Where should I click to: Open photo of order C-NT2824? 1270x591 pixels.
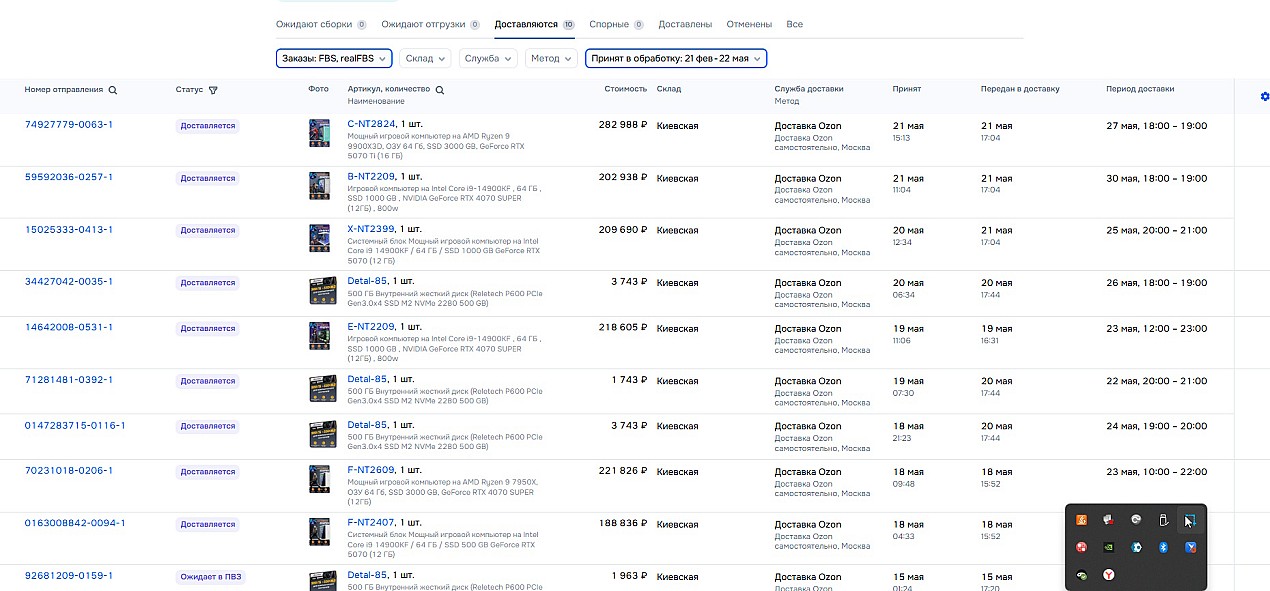coord(320,134)
